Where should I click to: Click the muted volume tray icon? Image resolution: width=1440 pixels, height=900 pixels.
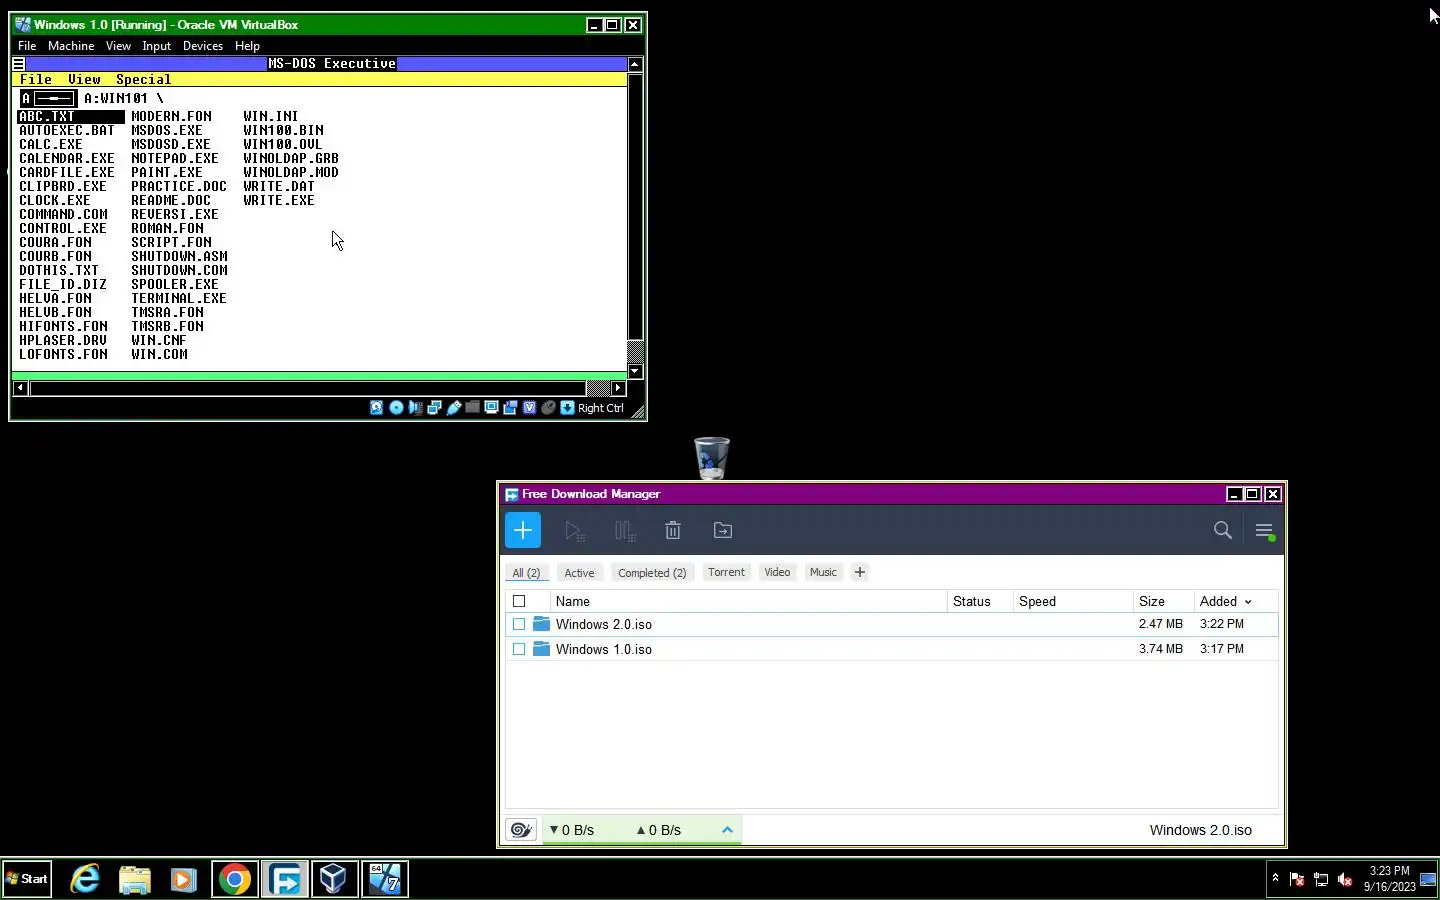pos(1345,880)
